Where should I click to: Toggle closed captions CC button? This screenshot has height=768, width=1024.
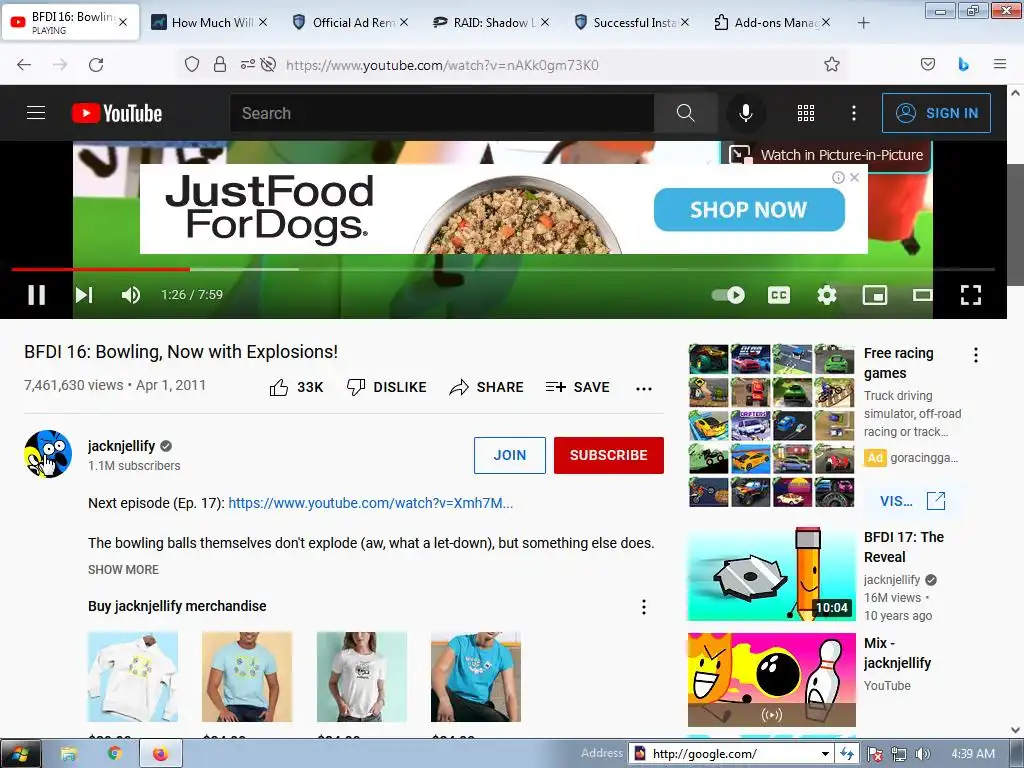778,295
